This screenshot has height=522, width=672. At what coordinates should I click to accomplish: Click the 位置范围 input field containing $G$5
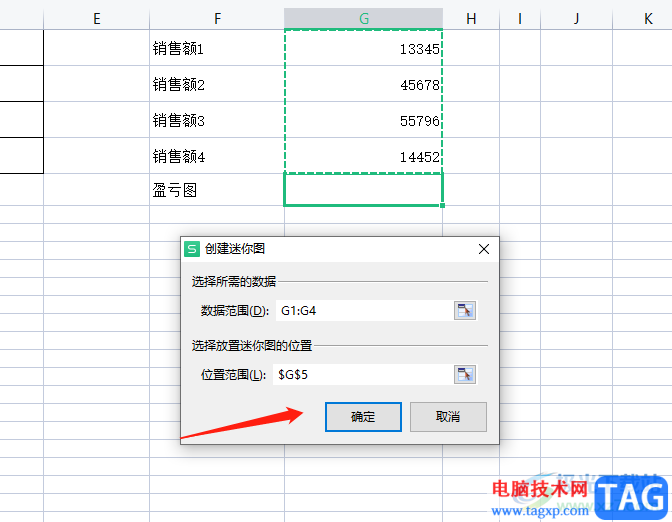pyautogui.click(x=363, y=375)
